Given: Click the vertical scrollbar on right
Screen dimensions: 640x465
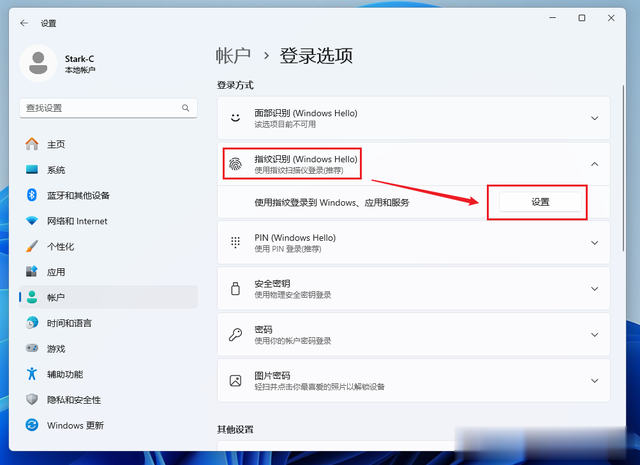Looking at the screenshot, I should (x=623, y=168).
